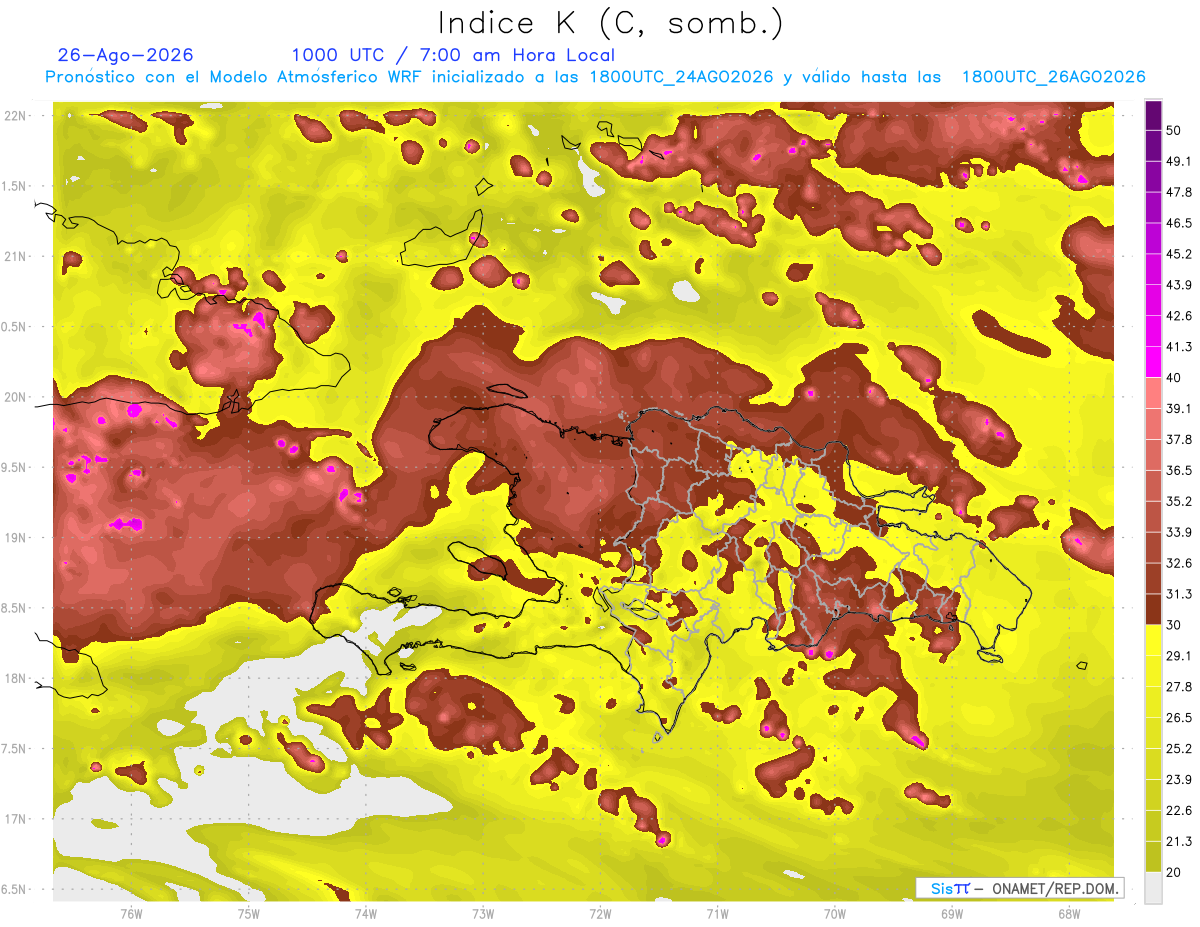Click the bright magenta color scale segment above 40
This screenshot has width=1200, height=927.
tap(1153, 362)
